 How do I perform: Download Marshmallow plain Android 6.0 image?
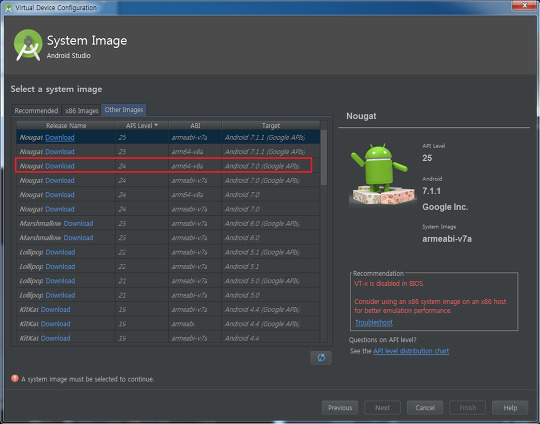(x=78, y=238)
